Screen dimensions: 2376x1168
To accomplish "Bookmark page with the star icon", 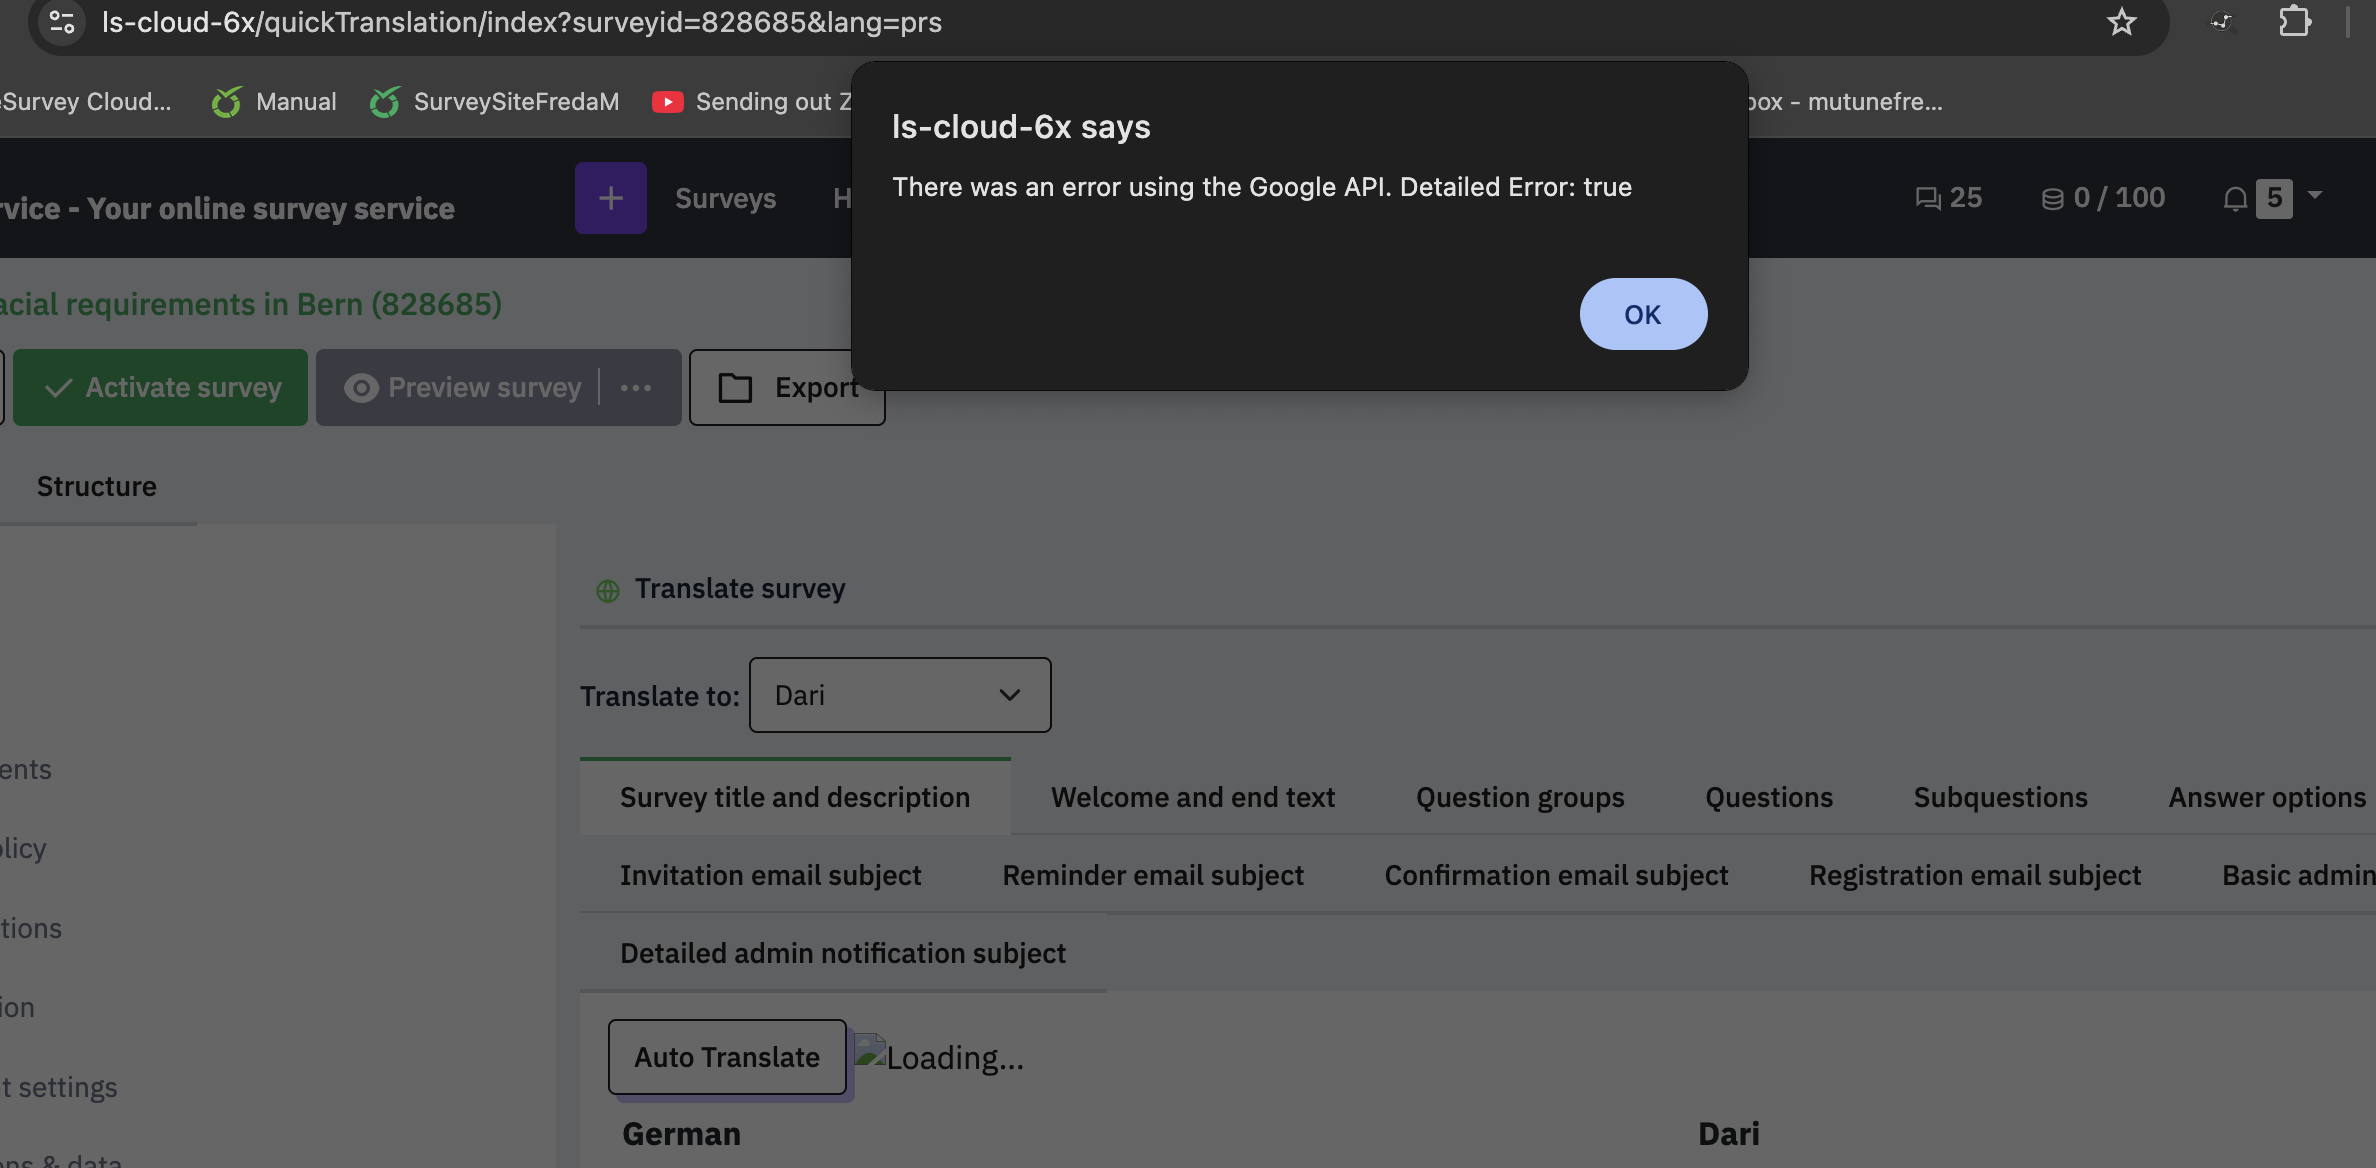I will [2121, 22].
